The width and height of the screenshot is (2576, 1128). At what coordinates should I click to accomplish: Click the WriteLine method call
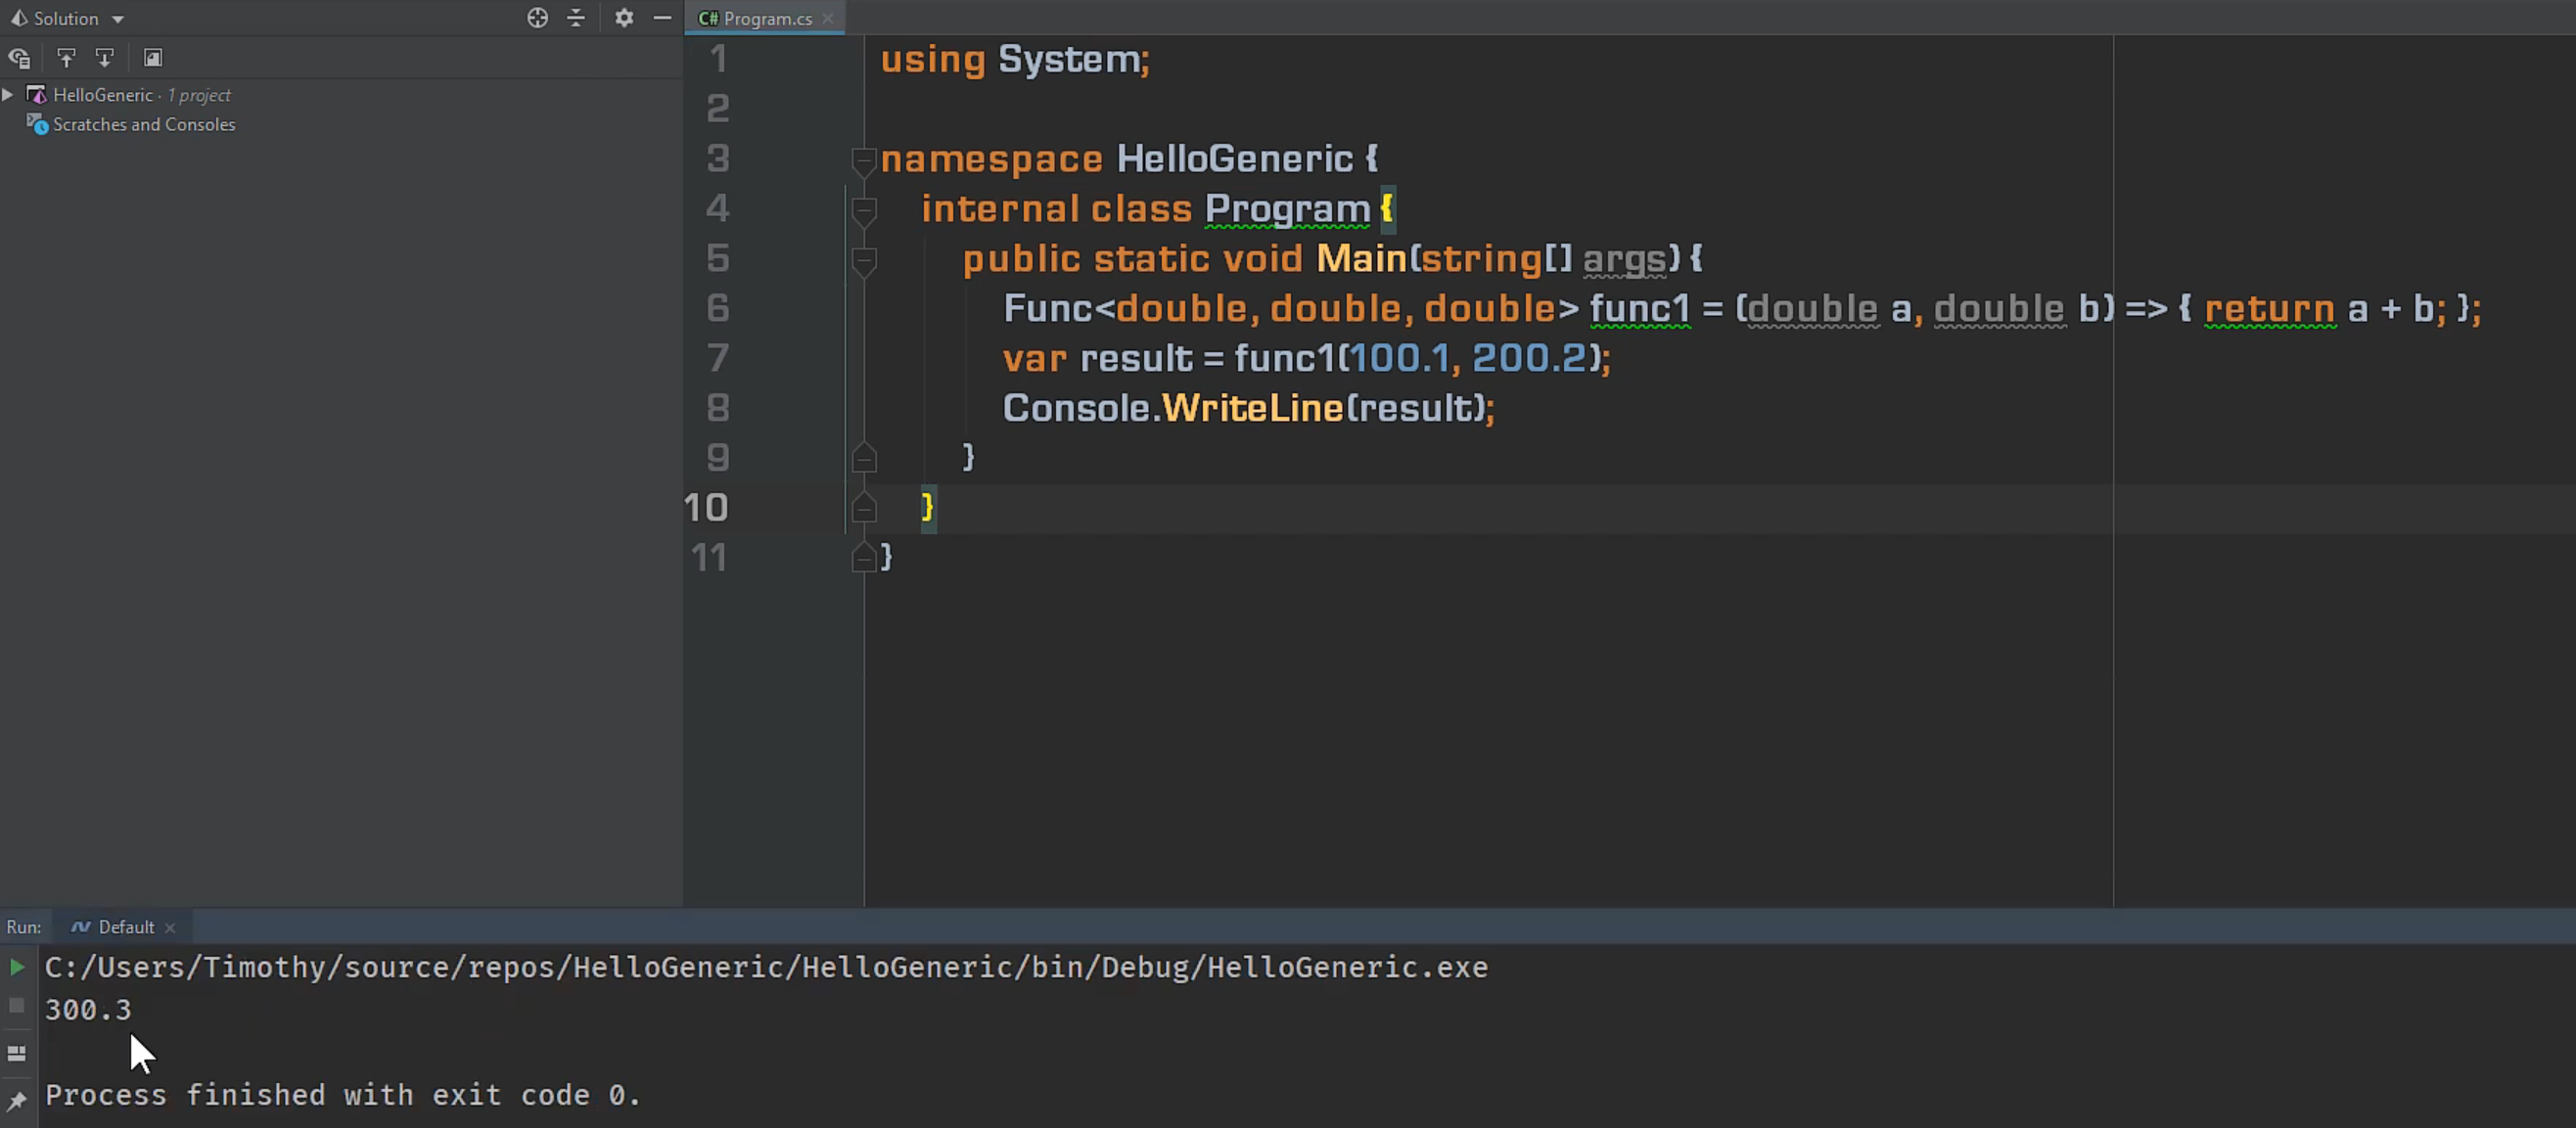pyautogui.click(x=1252, y=408)
